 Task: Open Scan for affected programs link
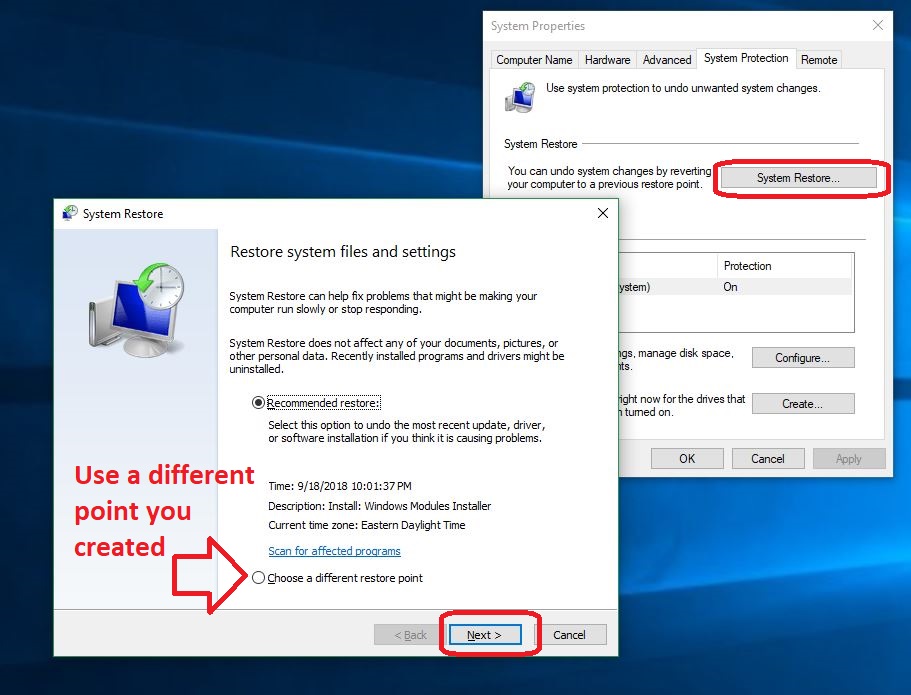(x=334, y=551)
